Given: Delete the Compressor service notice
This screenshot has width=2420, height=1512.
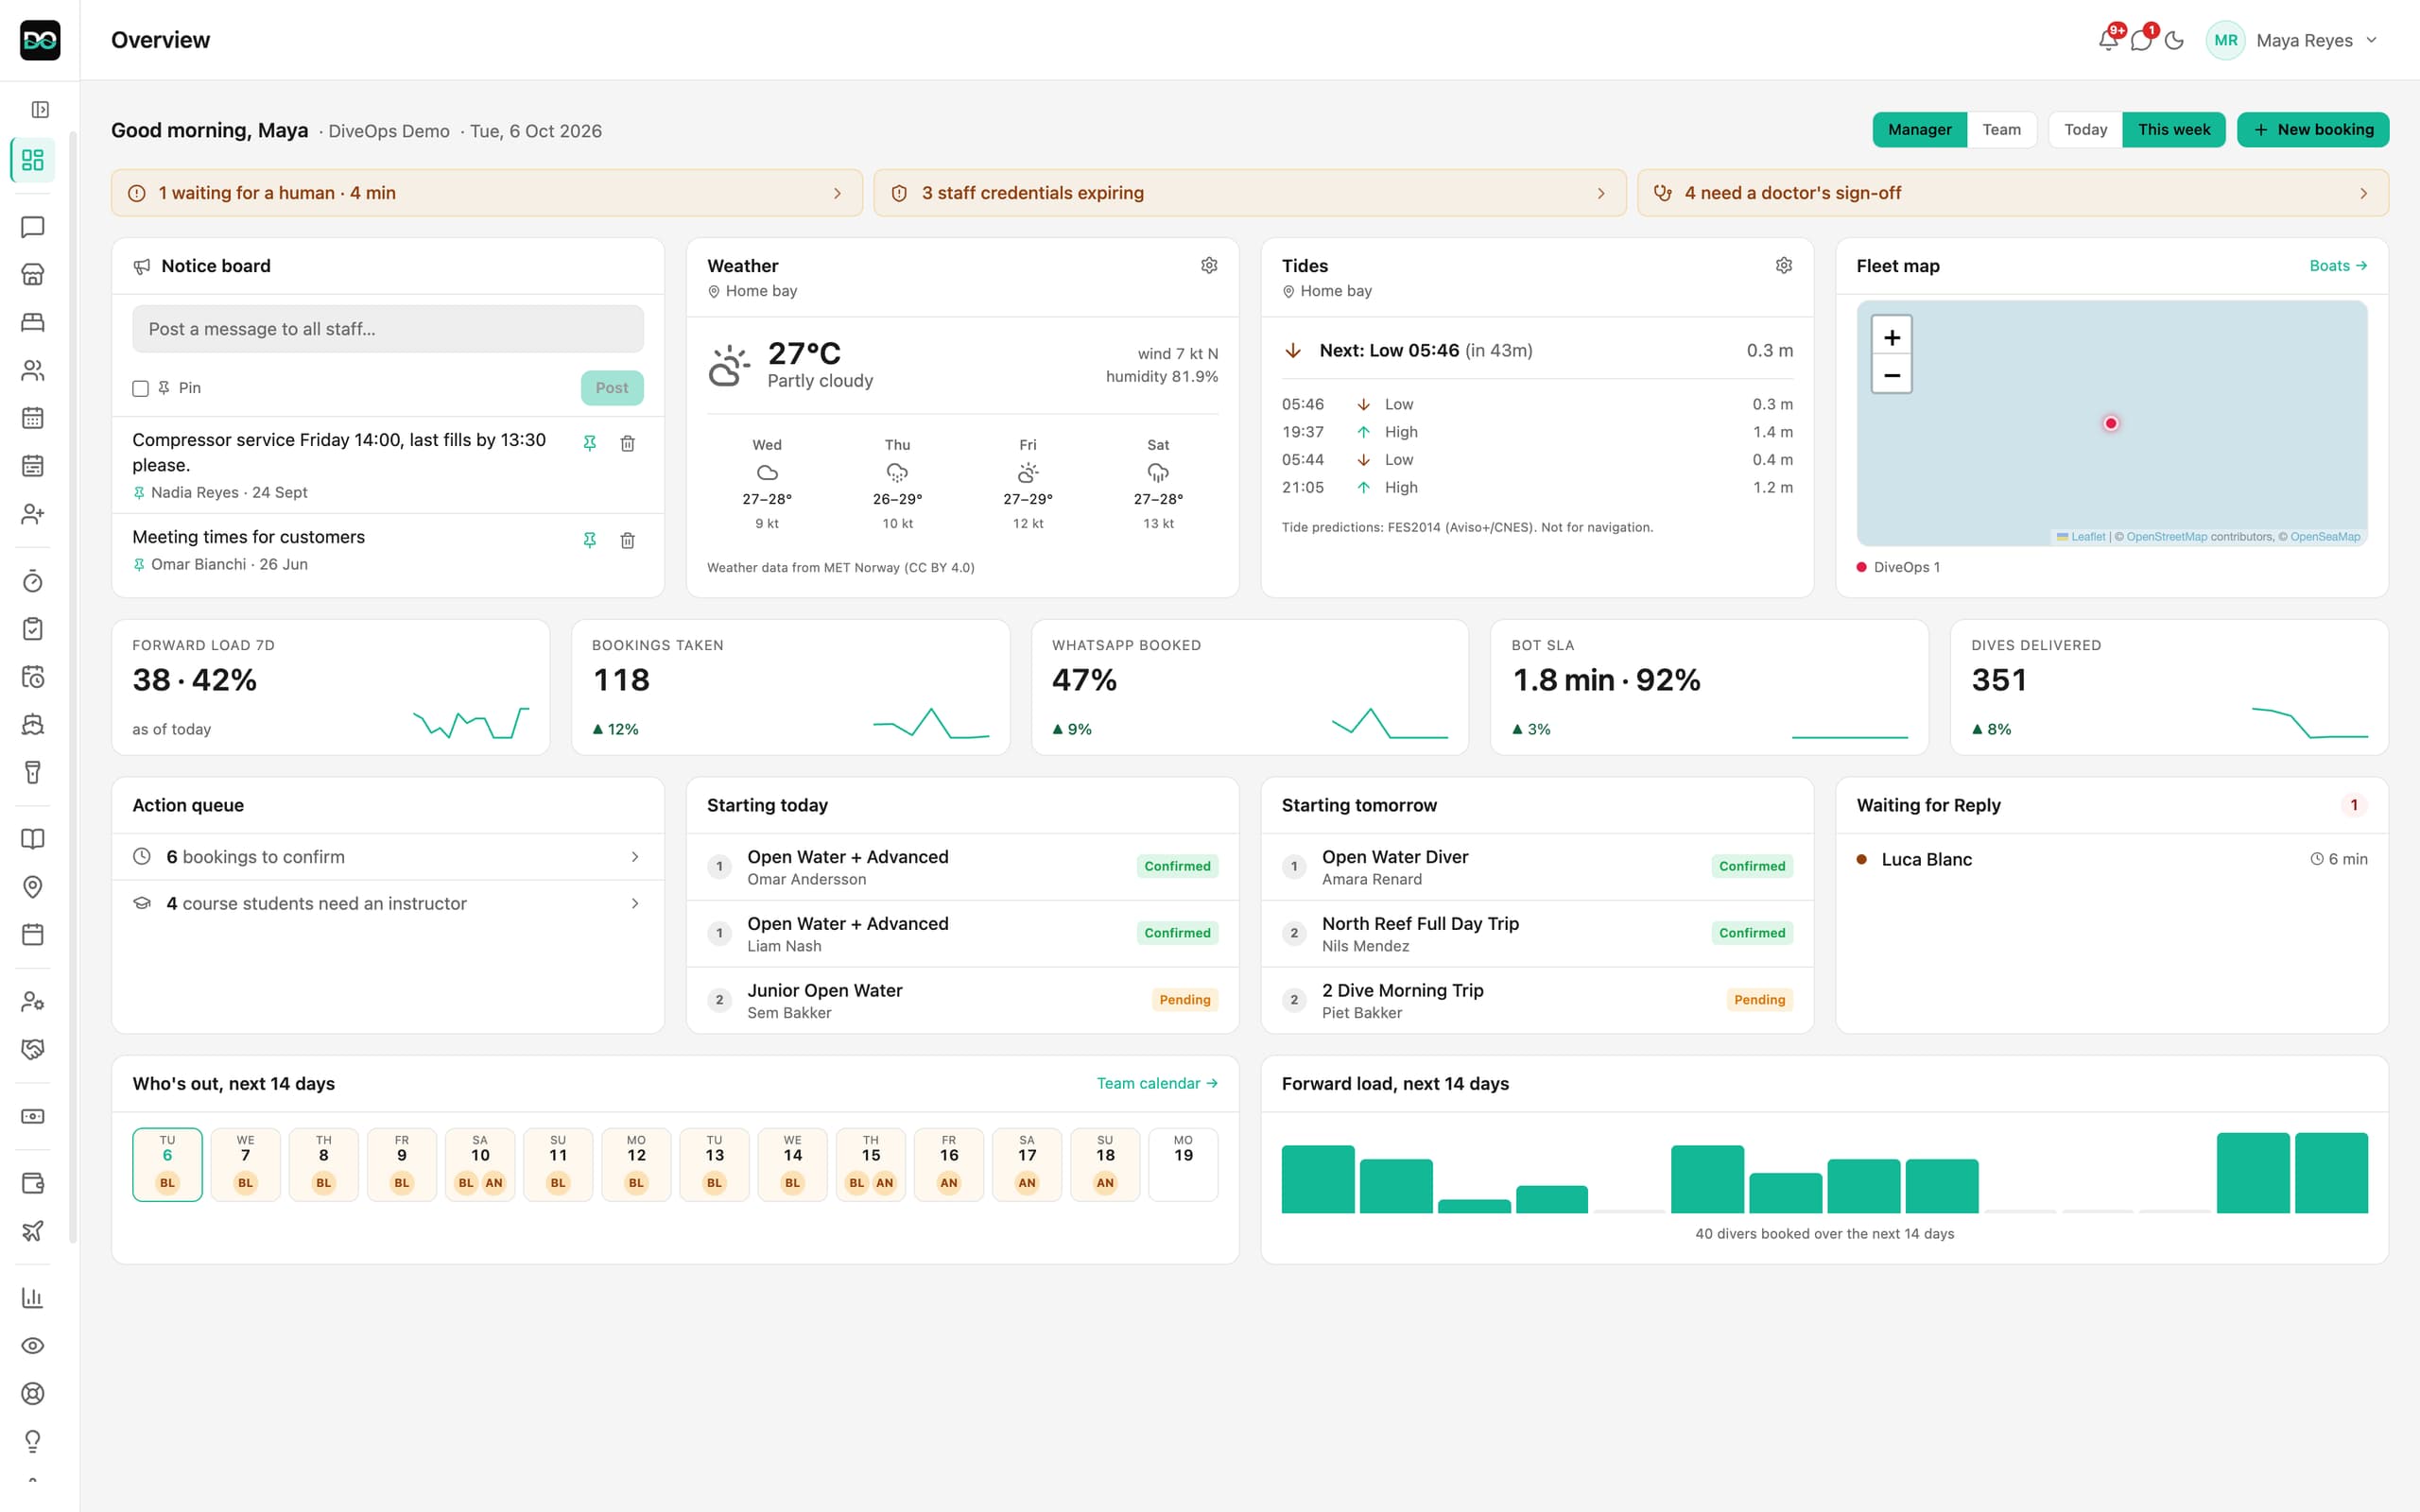Looking at the screenshot, I should point(627,443).
